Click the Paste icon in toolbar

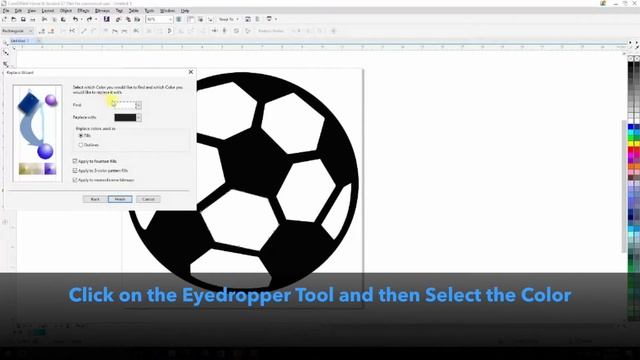(63, 19)
